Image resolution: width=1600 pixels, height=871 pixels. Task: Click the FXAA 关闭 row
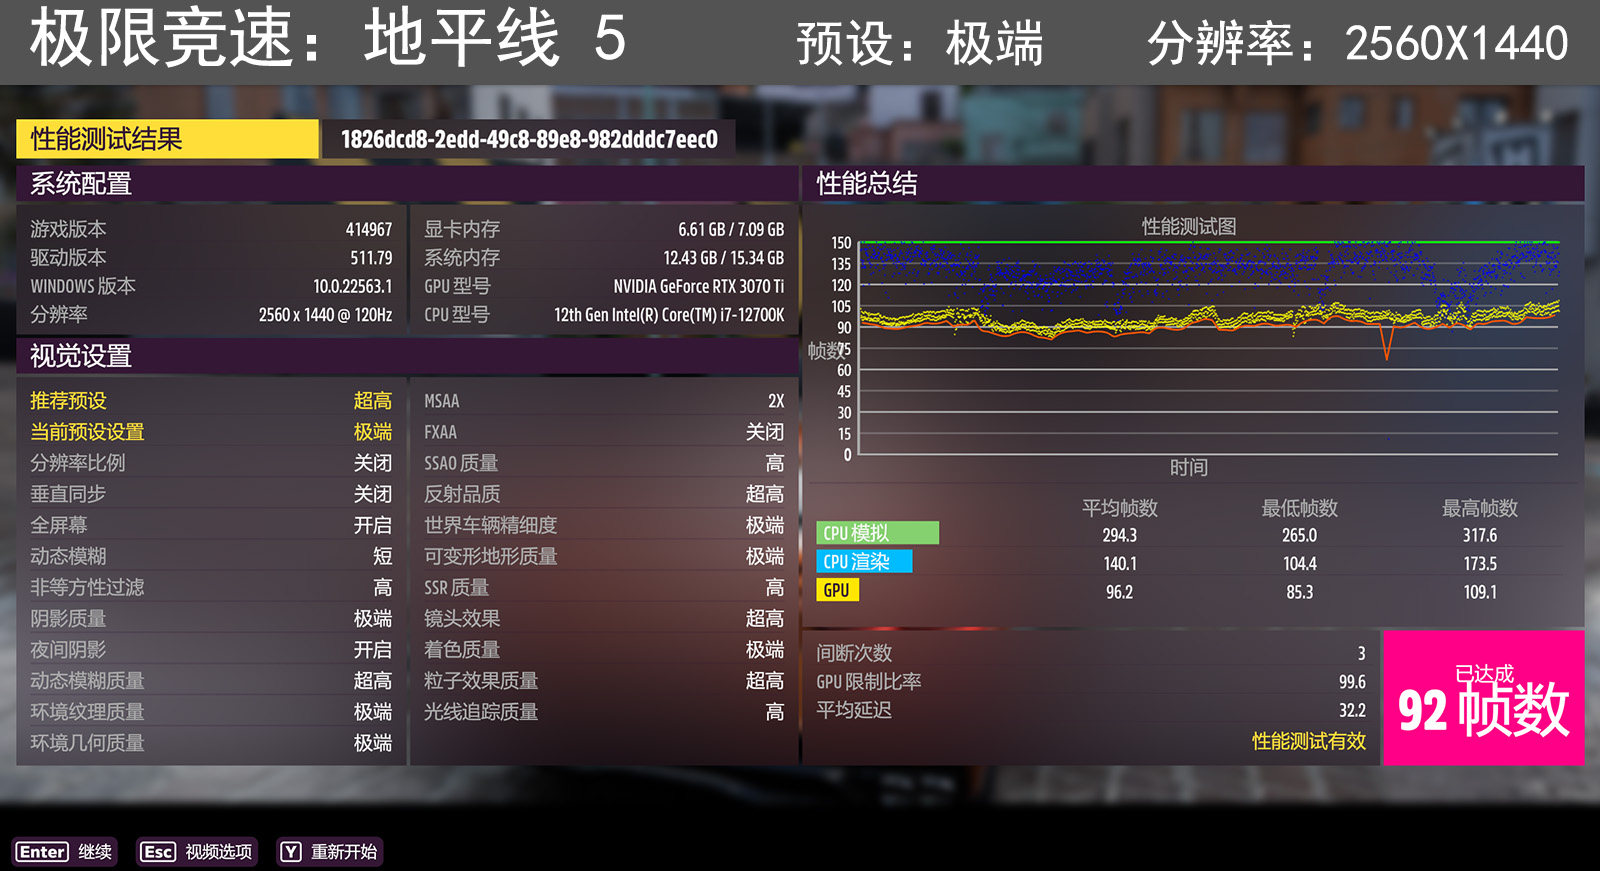click(x=604, y=432)
